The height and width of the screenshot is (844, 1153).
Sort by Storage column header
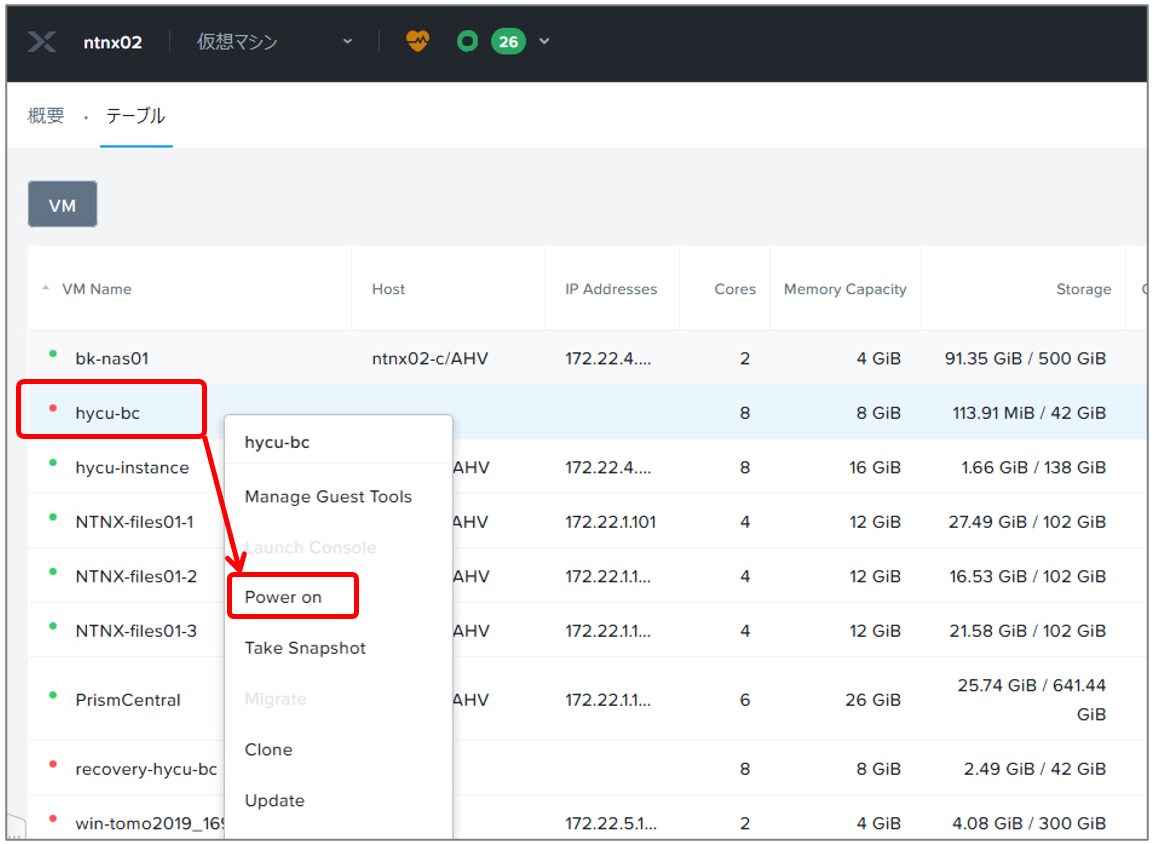click(x=1083, y=289)
